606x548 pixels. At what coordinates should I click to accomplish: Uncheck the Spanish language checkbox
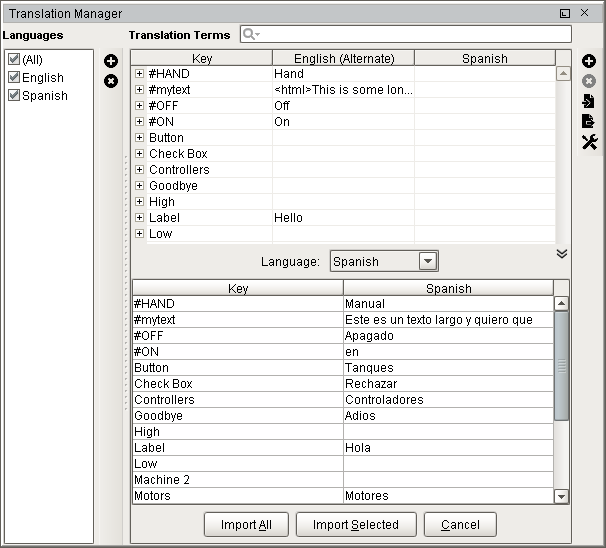14,96
